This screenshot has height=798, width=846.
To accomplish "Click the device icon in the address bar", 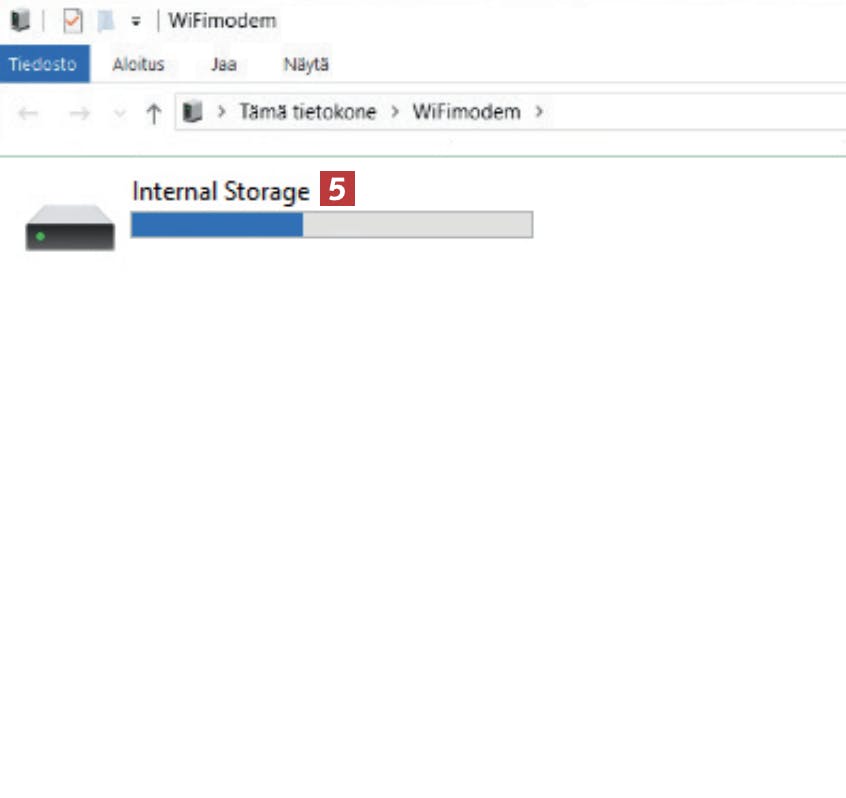I will click(x=194, y=112).
